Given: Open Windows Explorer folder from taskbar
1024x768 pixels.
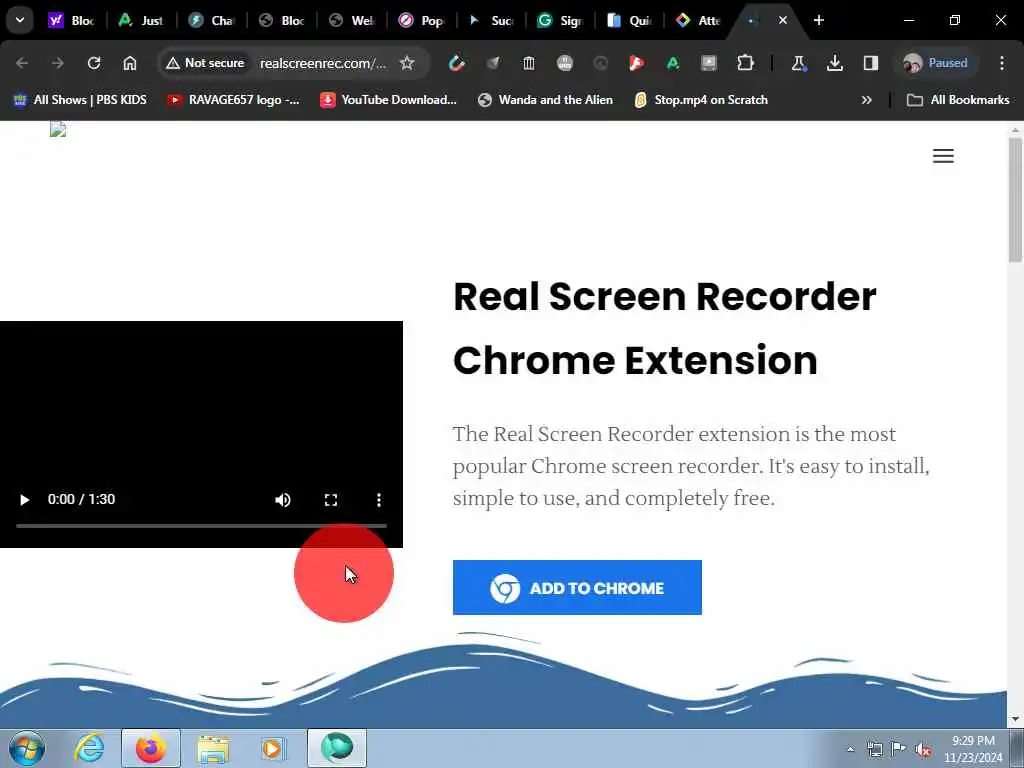Looking at the screenshot, I should pos(213,748).
